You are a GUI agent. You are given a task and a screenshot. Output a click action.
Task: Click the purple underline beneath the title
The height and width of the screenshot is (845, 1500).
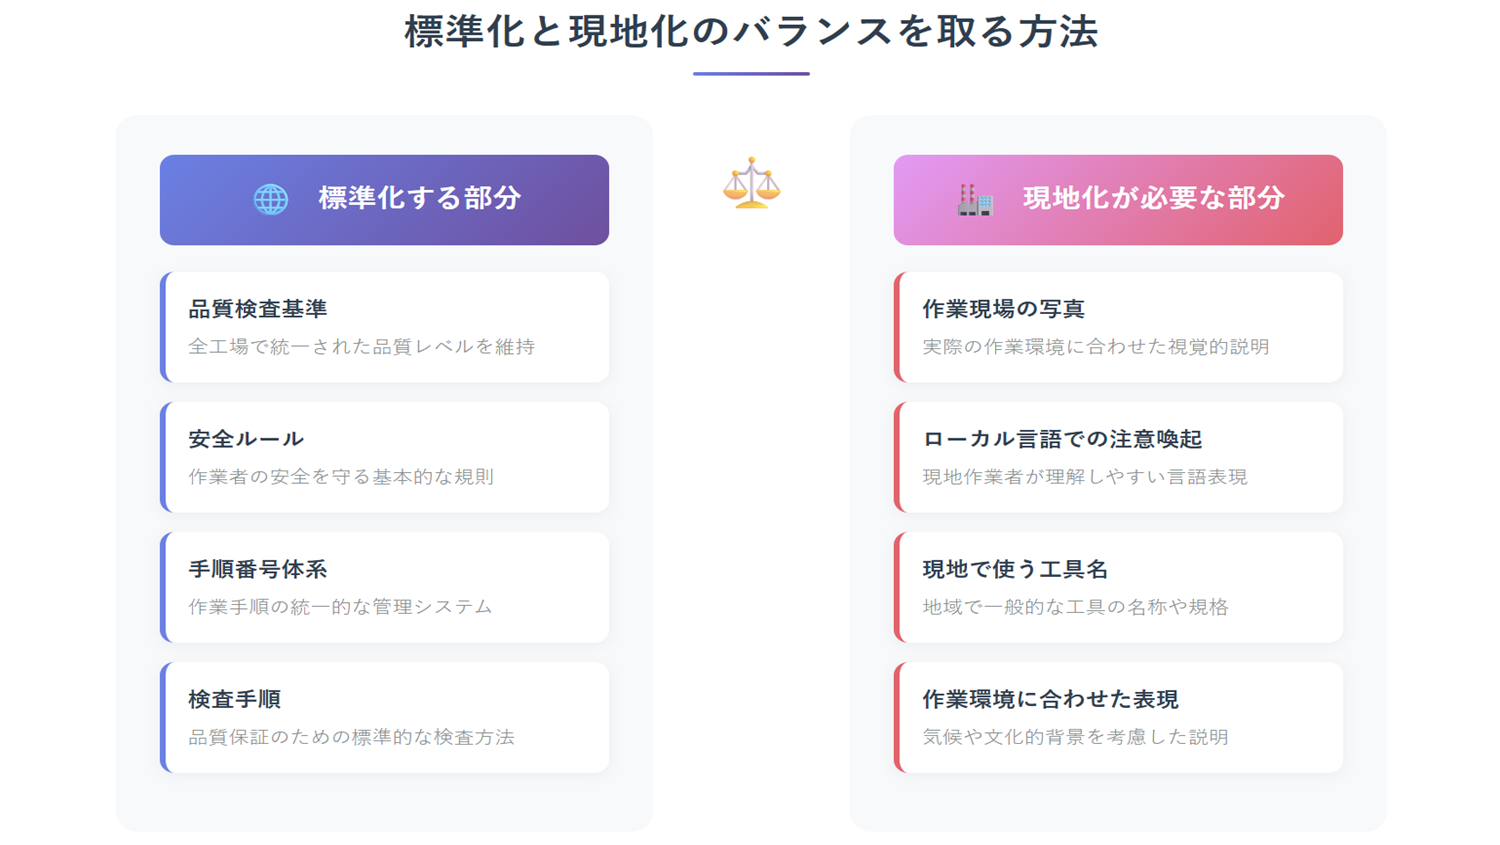(x=751, y=73)
